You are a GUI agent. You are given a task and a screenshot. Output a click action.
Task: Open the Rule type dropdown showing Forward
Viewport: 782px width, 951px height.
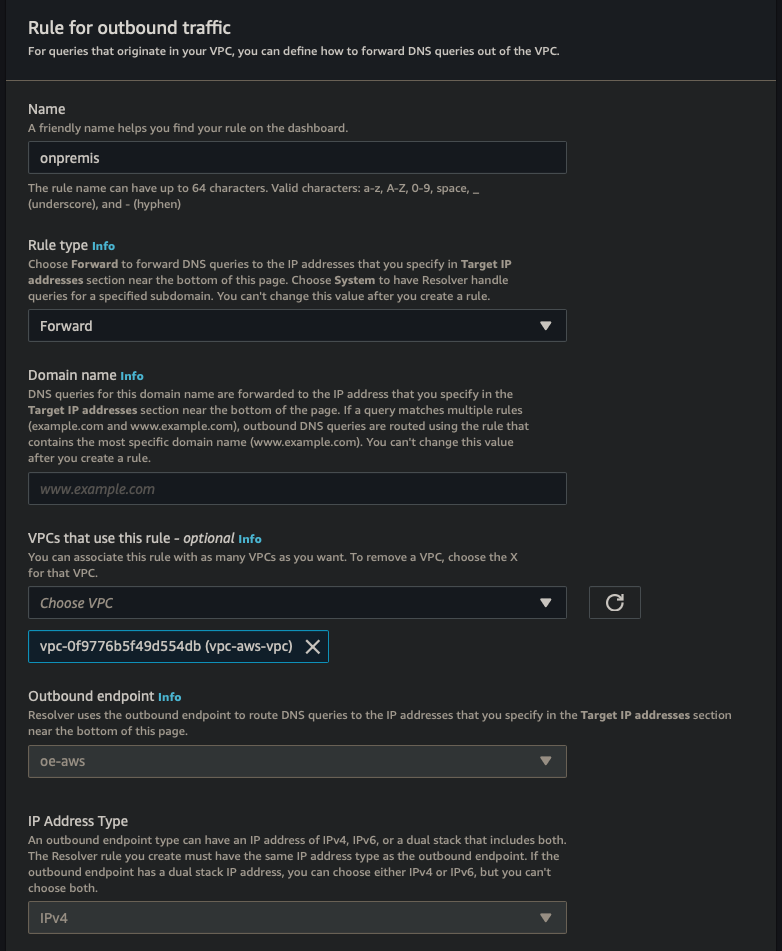(x=297, y=325)
